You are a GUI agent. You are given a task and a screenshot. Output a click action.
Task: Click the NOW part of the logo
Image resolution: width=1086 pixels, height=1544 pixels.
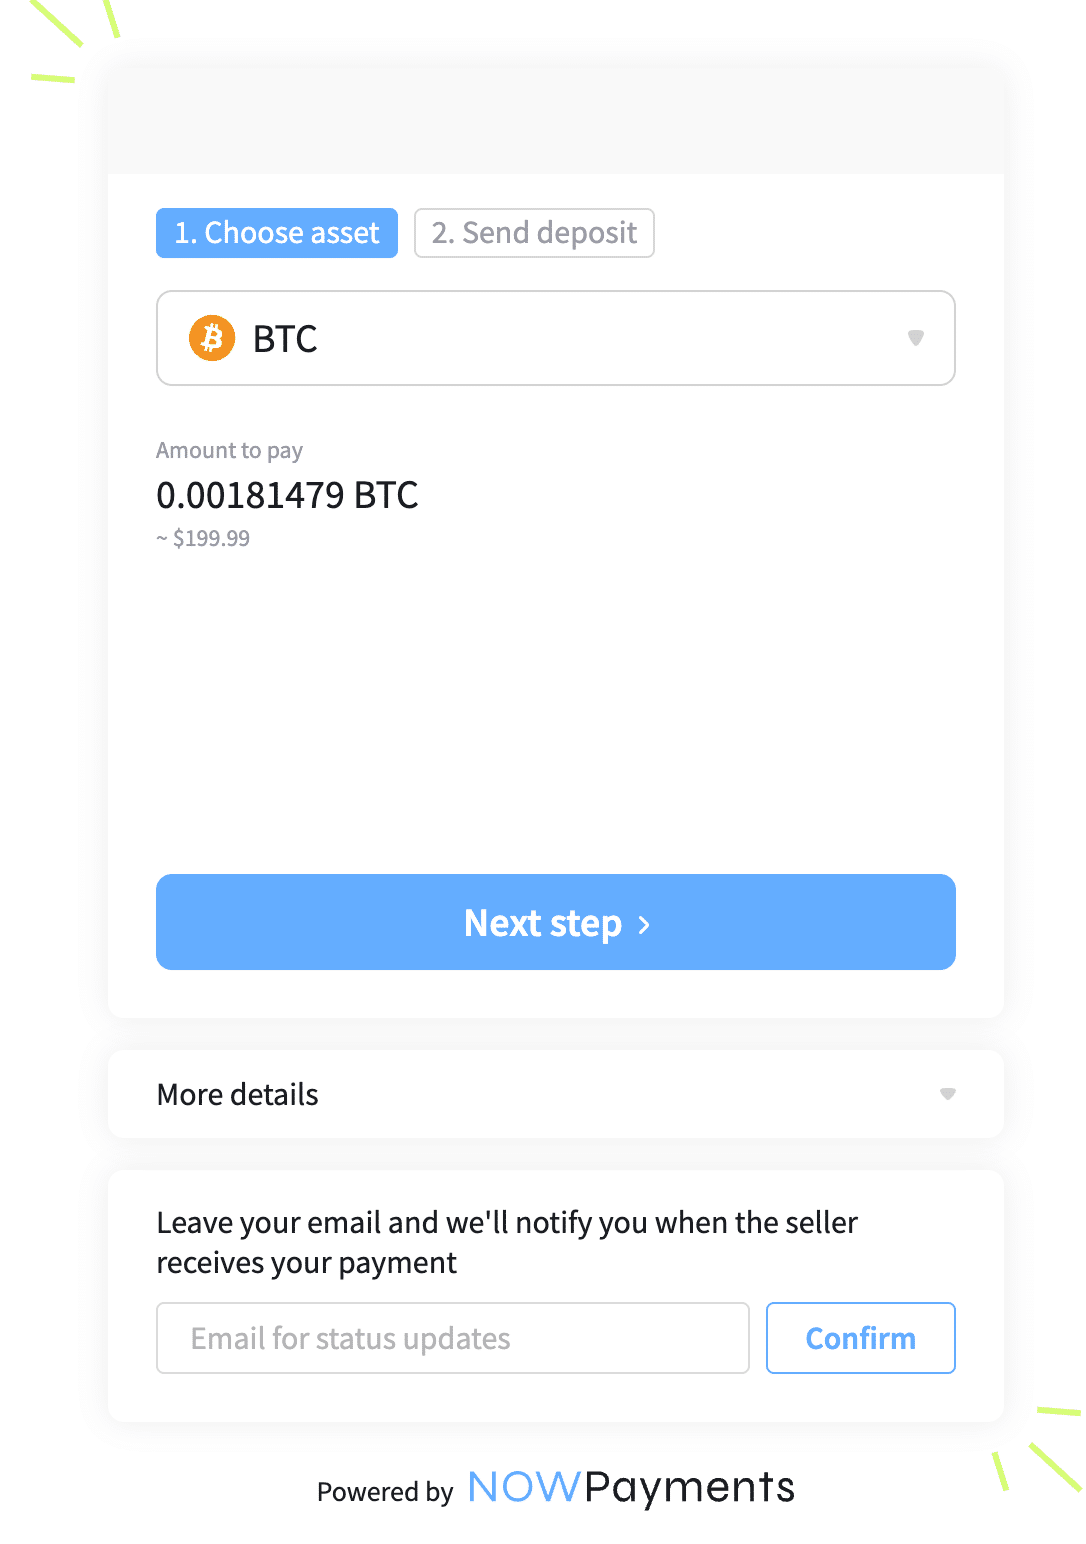524,1487
